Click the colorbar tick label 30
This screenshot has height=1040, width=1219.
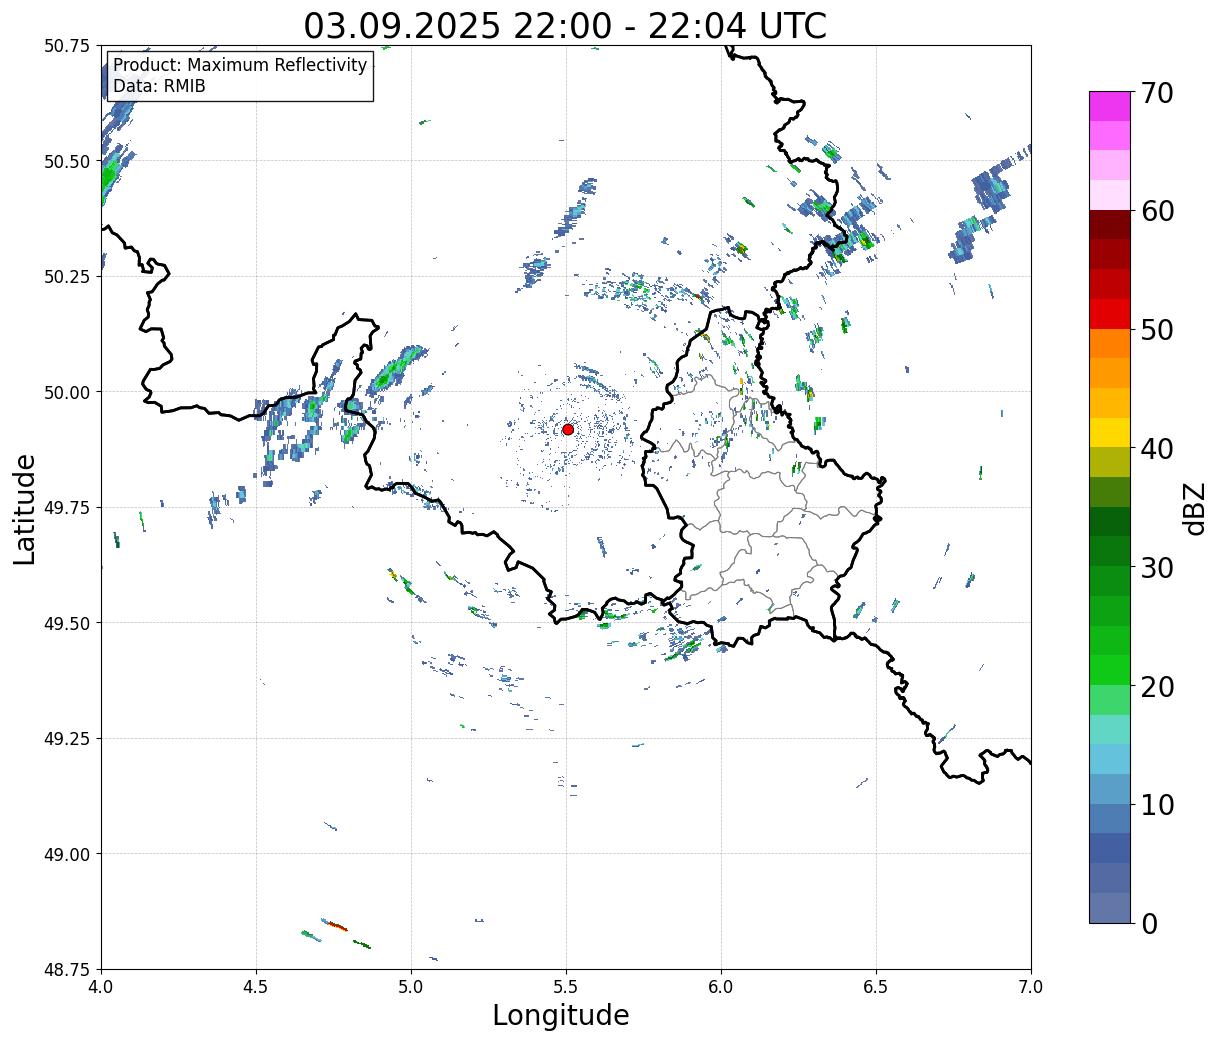point(1156,568)
